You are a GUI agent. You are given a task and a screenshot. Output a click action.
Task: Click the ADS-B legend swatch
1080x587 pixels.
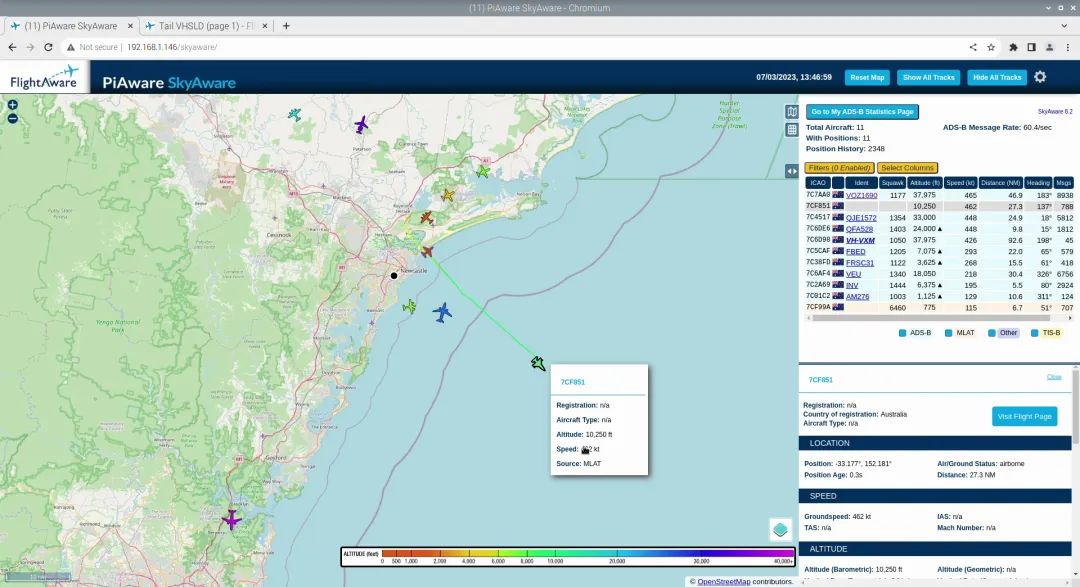[x=902, y=333]
